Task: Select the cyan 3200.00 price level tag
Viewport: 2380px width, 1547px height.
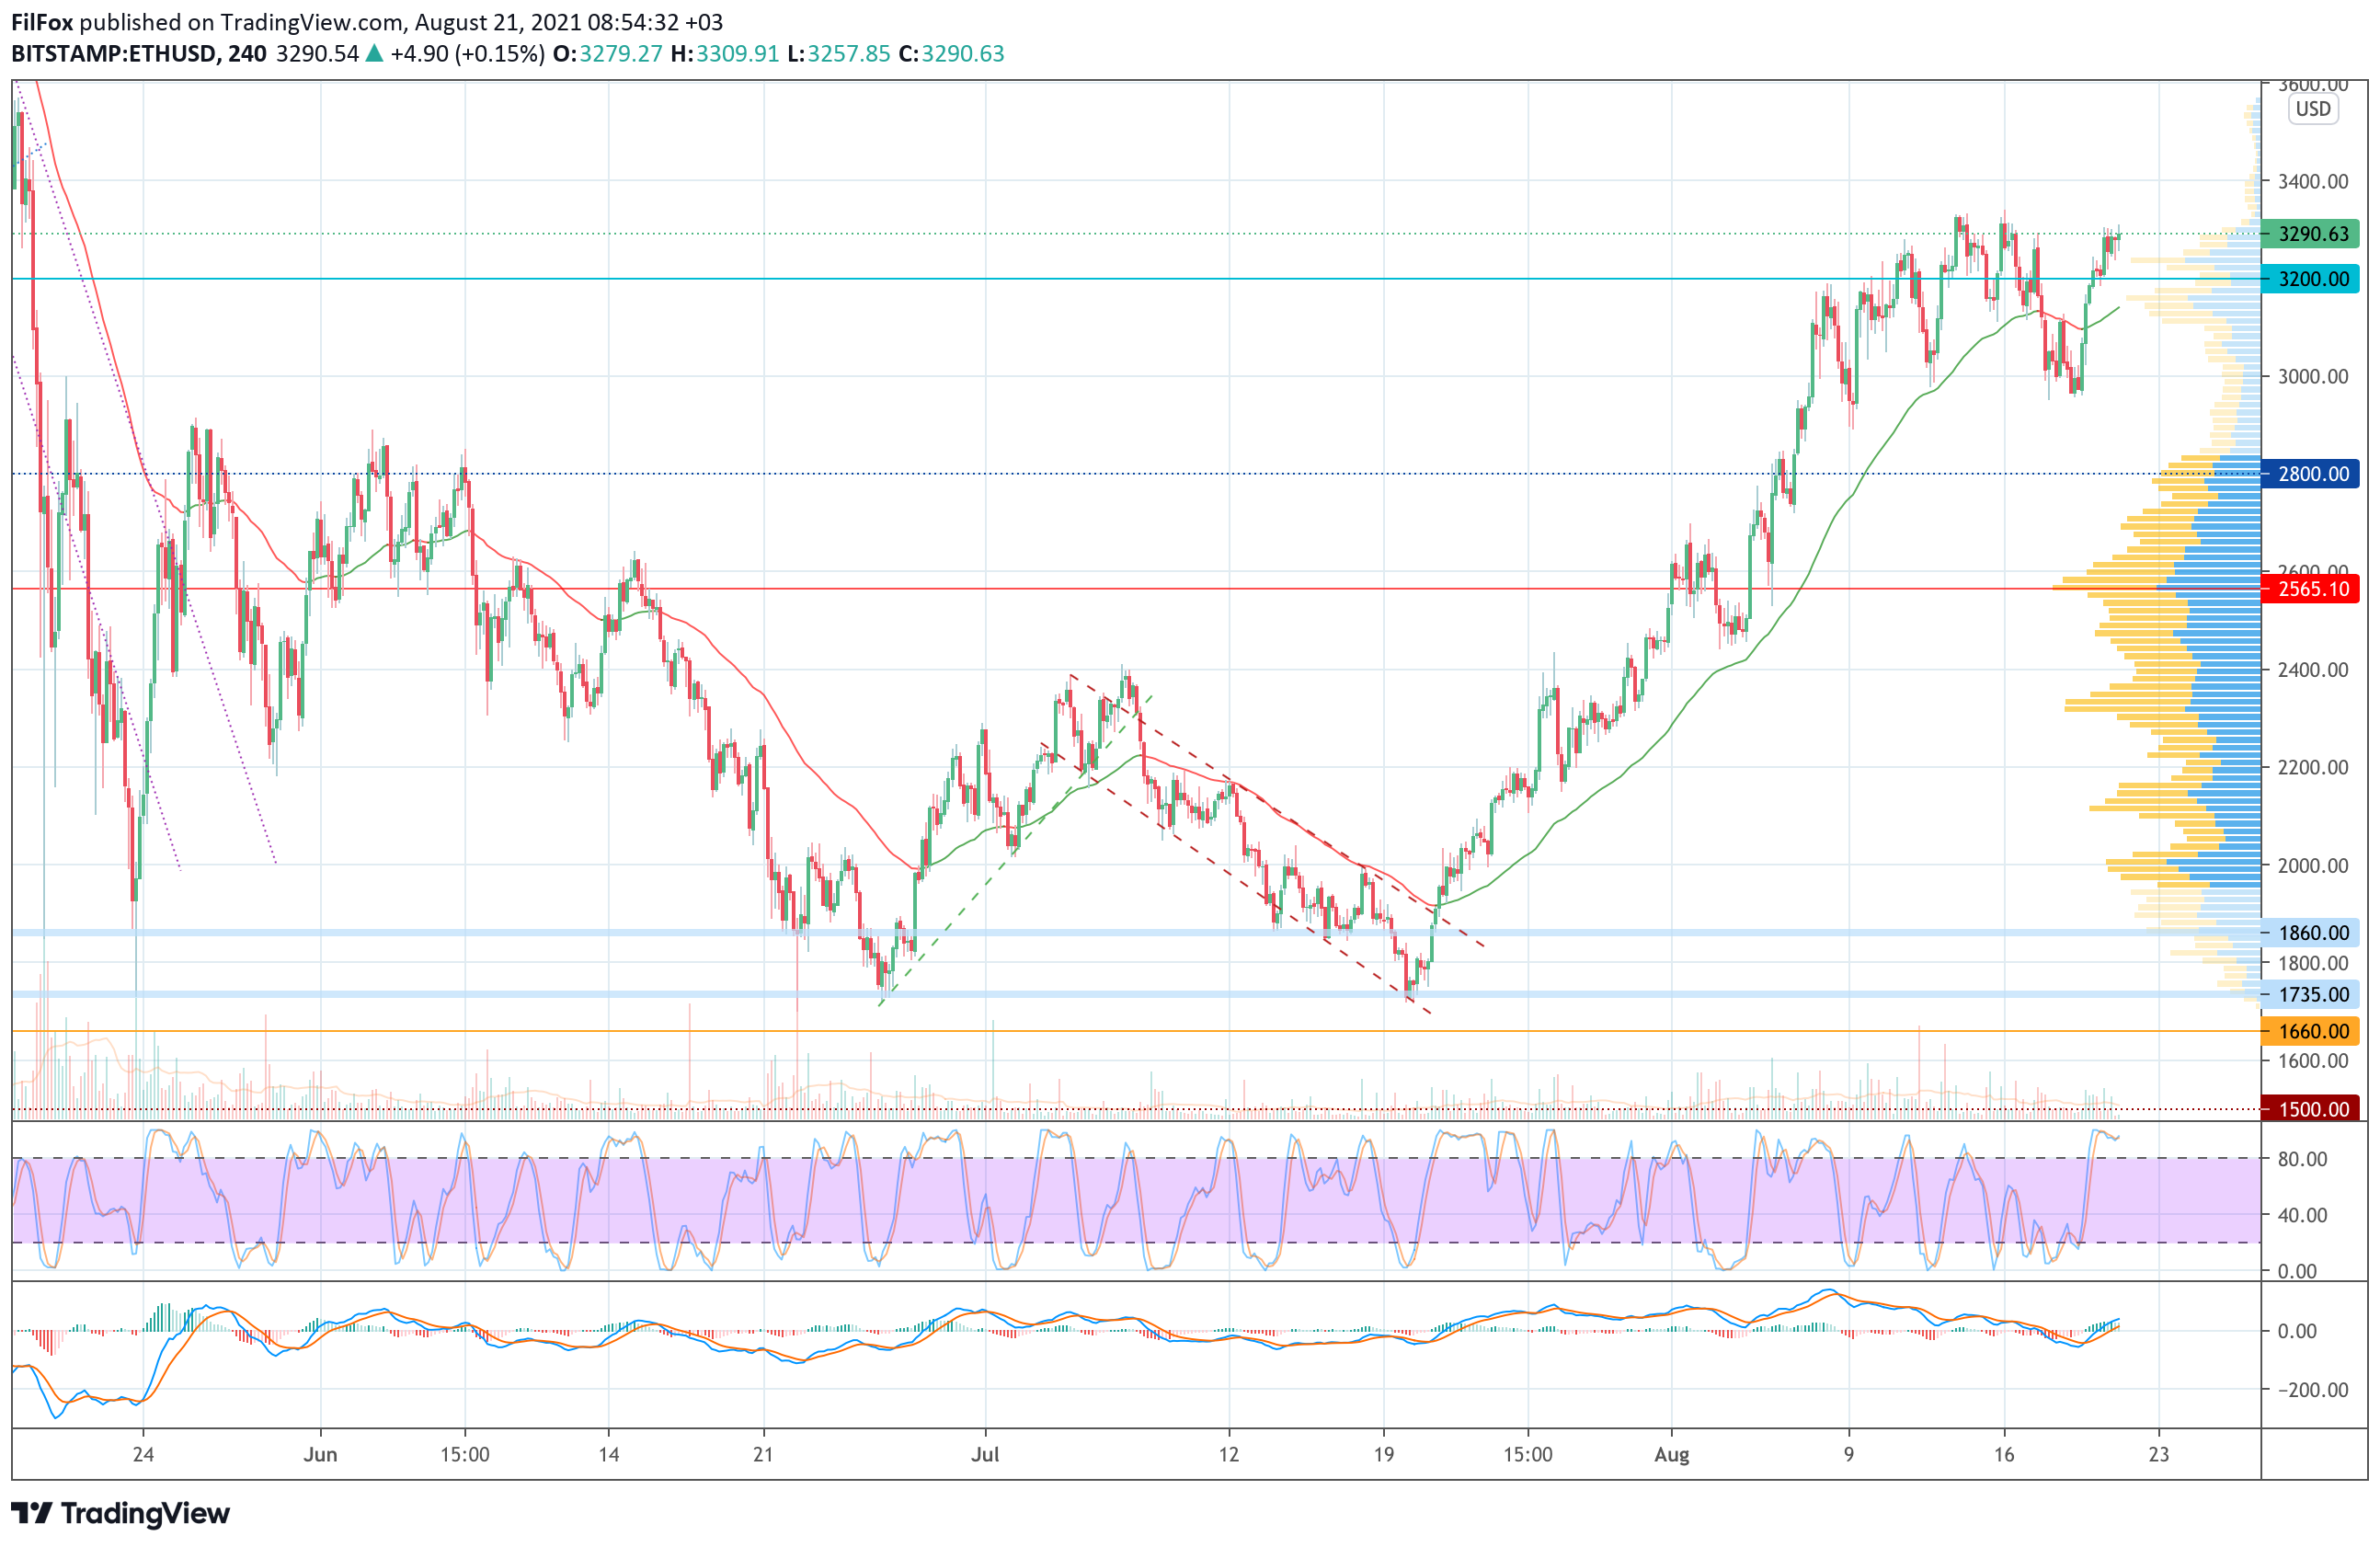Action: [2311, 279]
